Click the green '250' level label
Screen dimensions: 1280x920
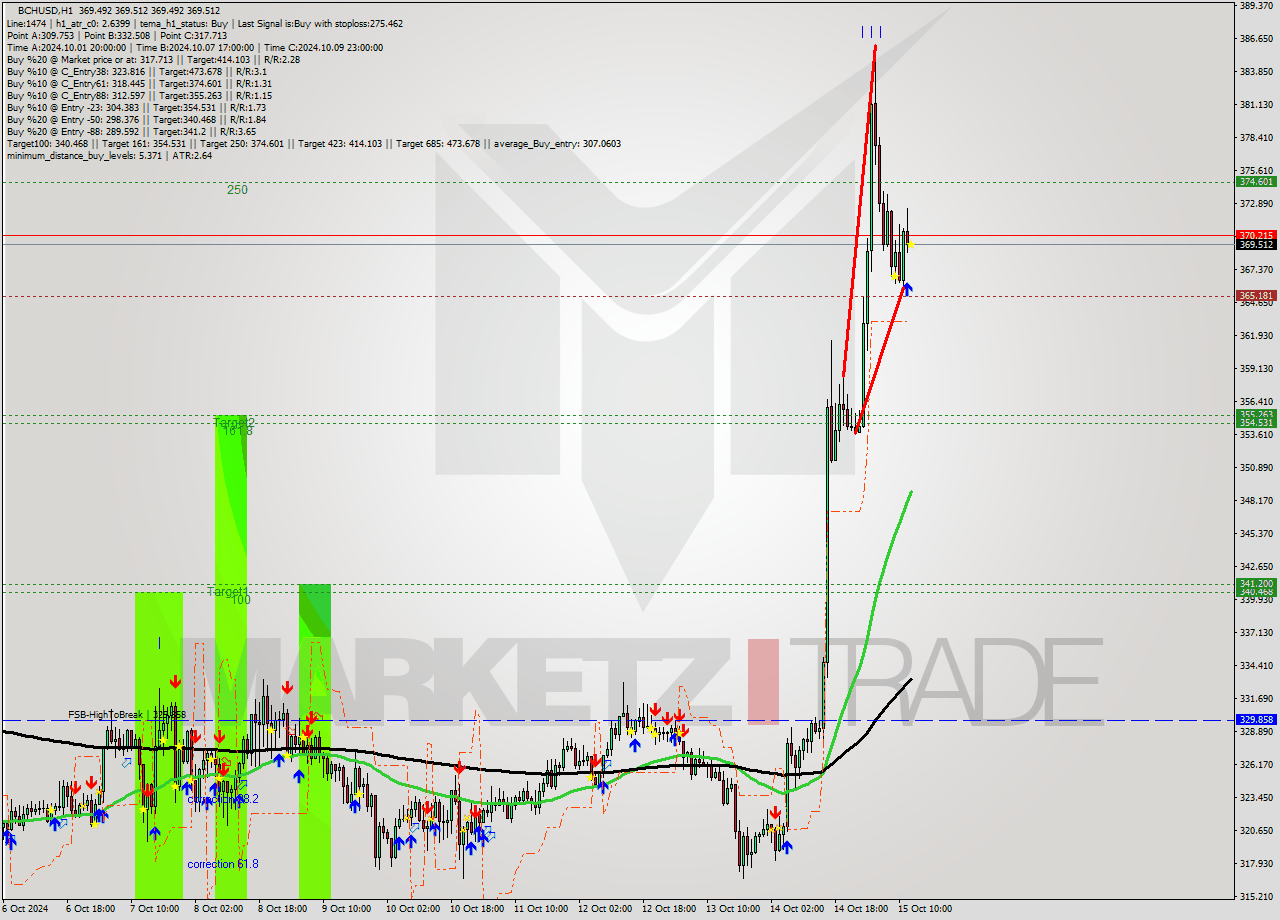click(x=237, y=189)
